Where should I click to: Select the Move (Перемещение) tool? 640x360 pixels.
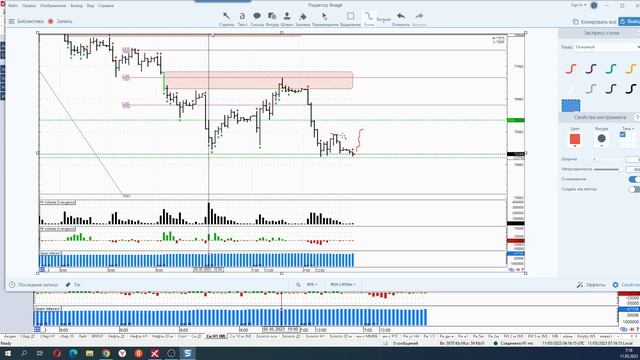tap(325, 19)
